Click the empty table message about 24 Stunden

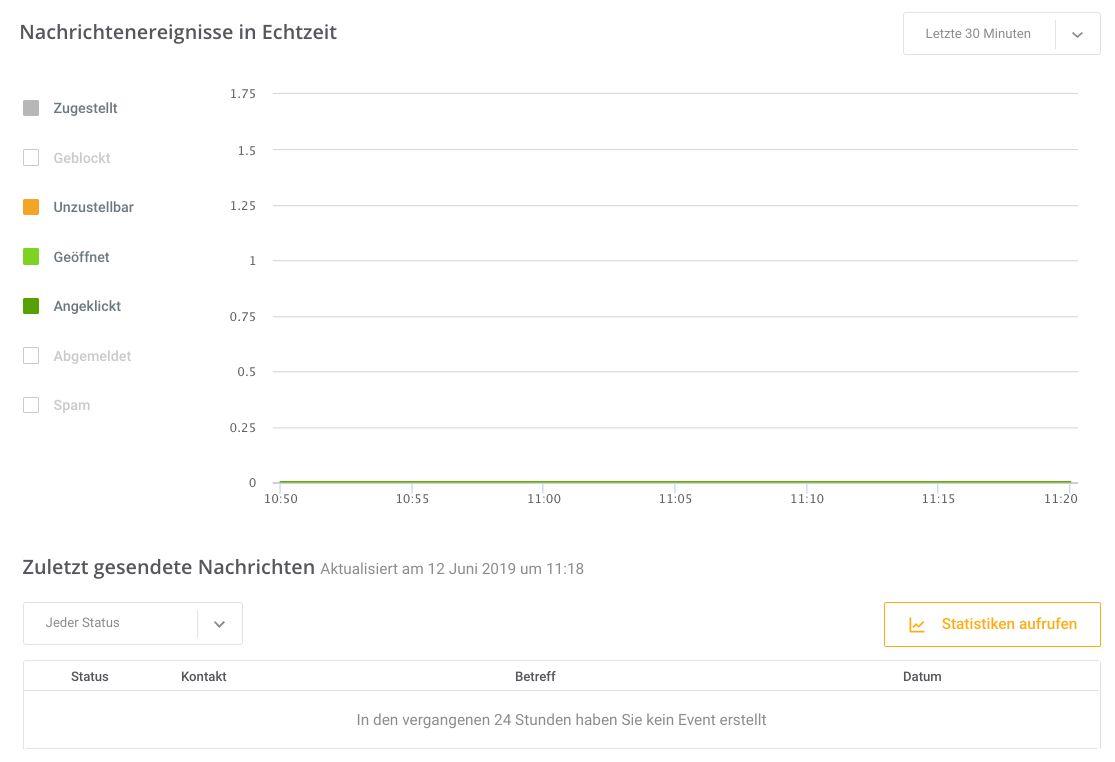[562, 720]
